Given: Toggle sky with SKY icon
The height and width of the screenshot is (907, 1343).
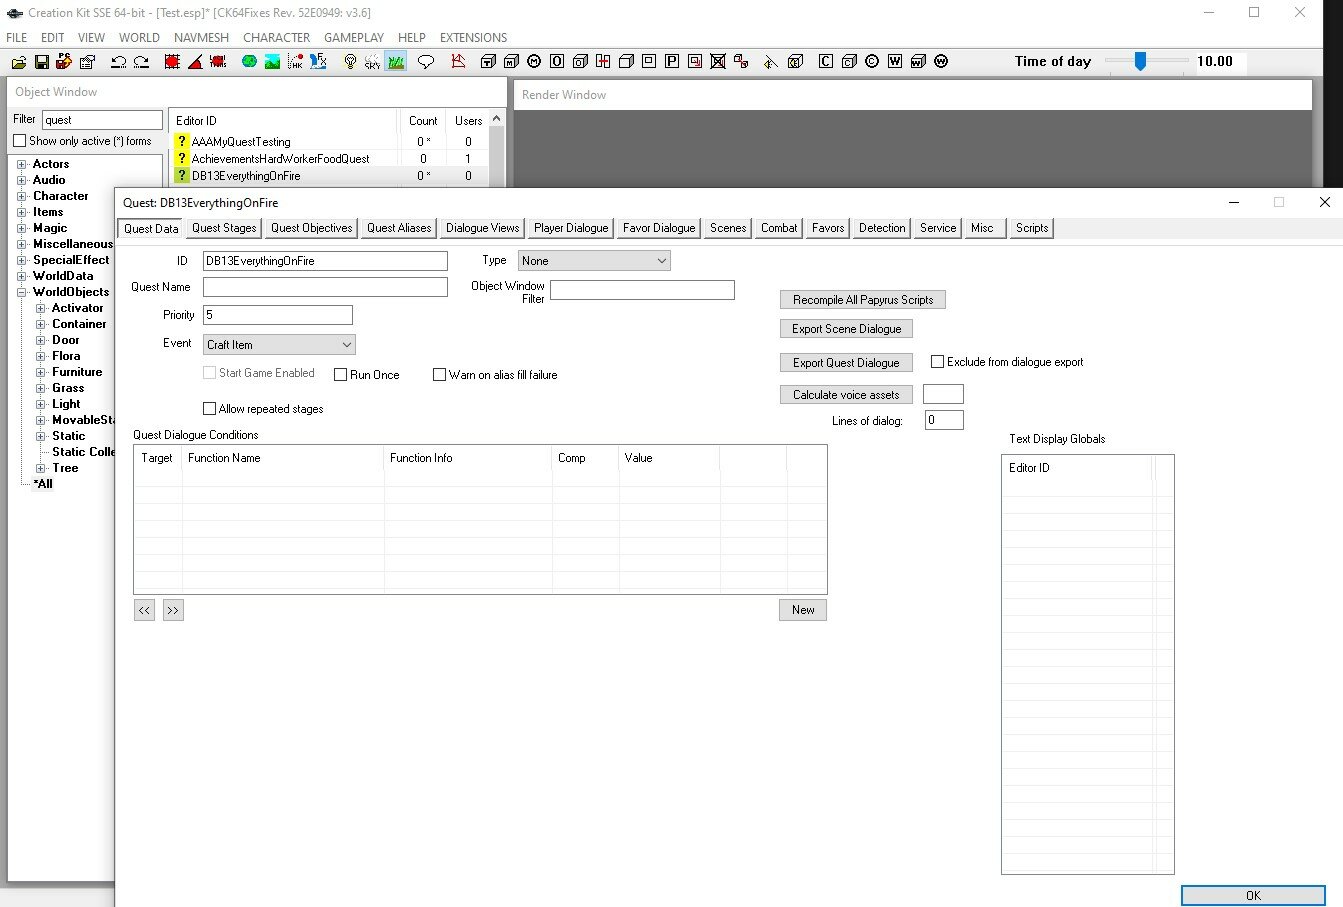Looking at the screenshot, I should click(x=372, y=62).
